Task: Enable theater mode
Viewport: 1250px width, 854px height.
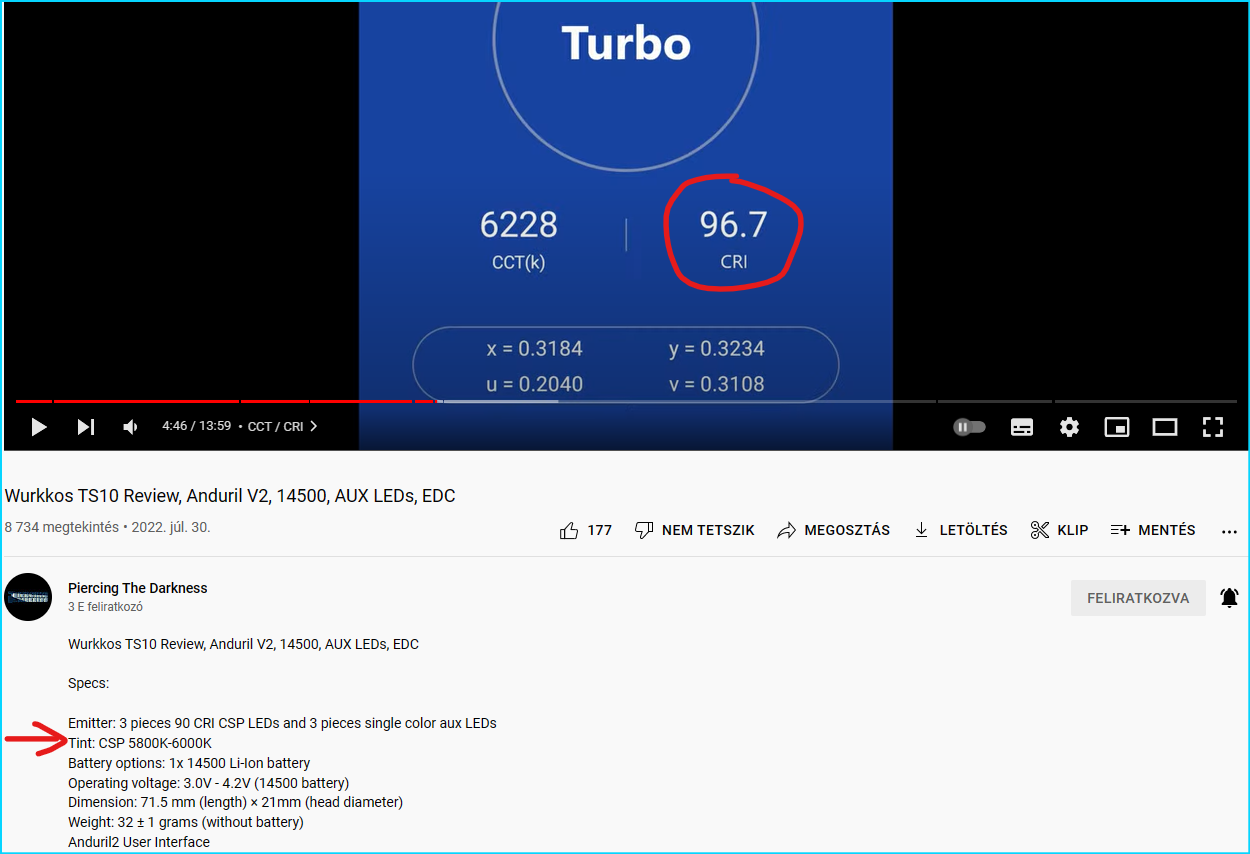Action: (x=1164, y=427)
